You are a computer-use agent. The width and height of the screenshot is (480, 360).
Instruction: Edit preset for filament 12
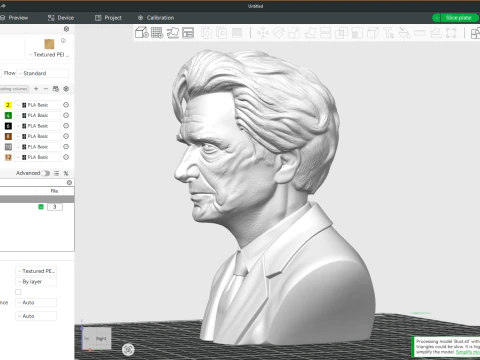(66, 157)
